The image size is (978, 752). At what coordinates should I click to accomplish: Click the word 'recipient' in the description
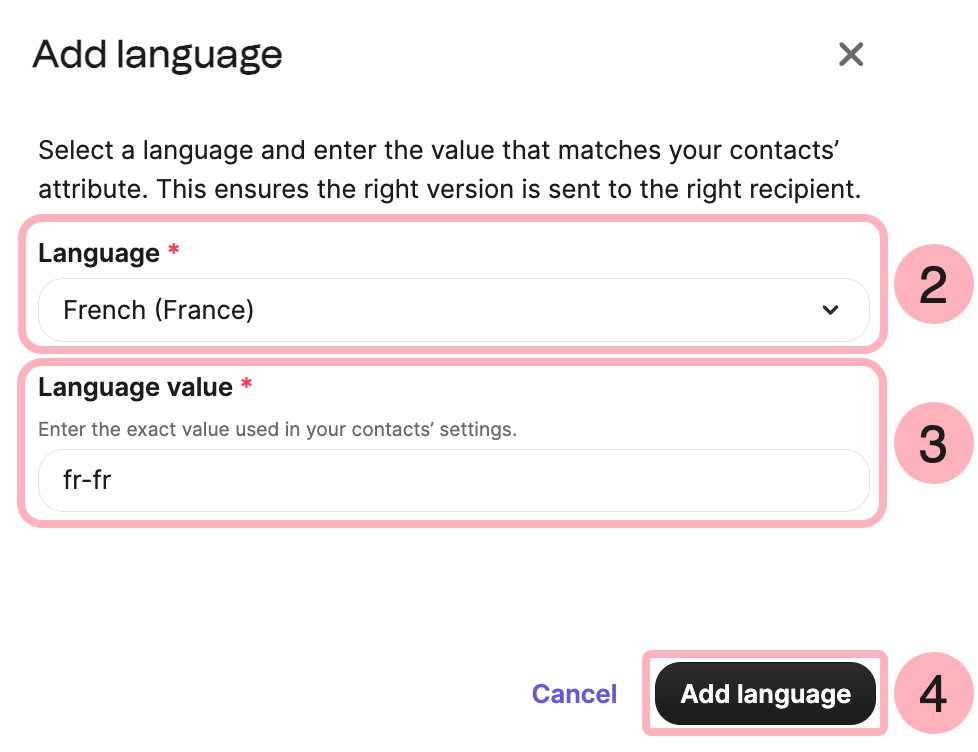tap(806, 189)
